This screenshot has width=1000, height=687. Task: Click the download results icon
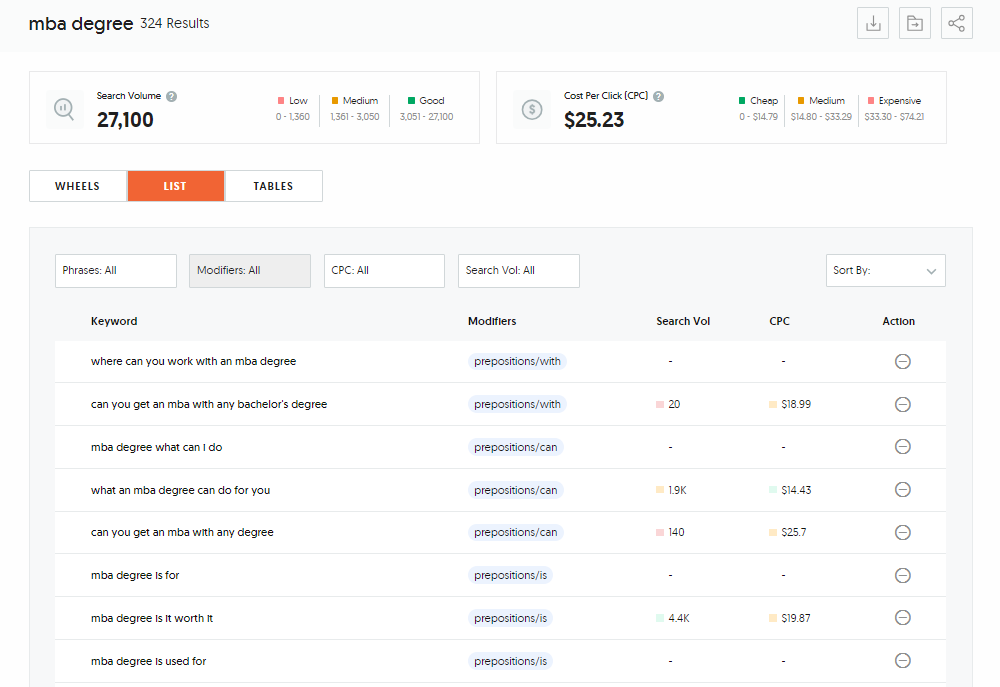click(x=872, y=23)
